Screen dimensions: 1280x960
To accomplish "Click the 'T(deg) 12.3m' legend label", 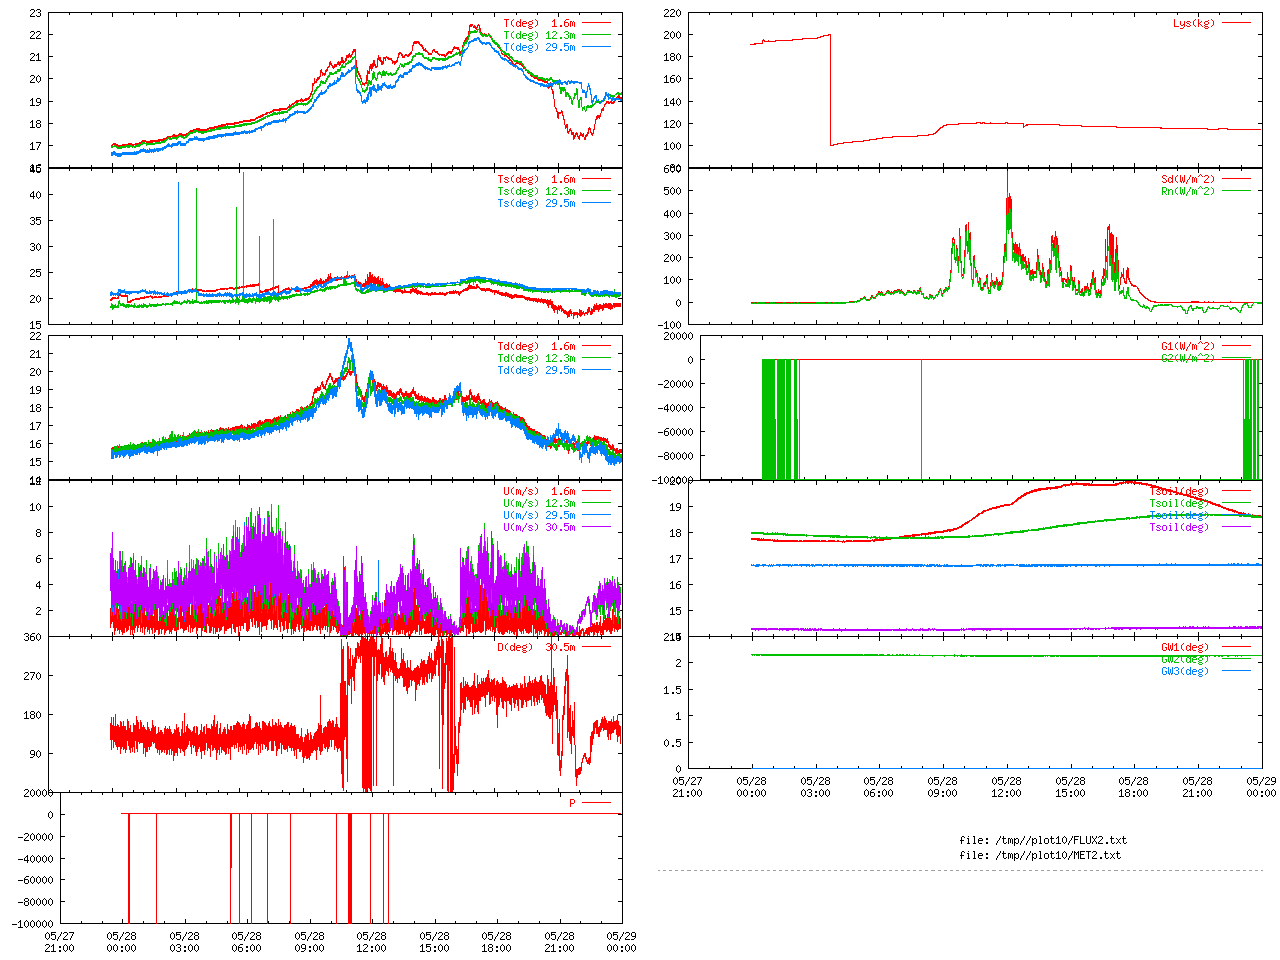I will (539, 35).
